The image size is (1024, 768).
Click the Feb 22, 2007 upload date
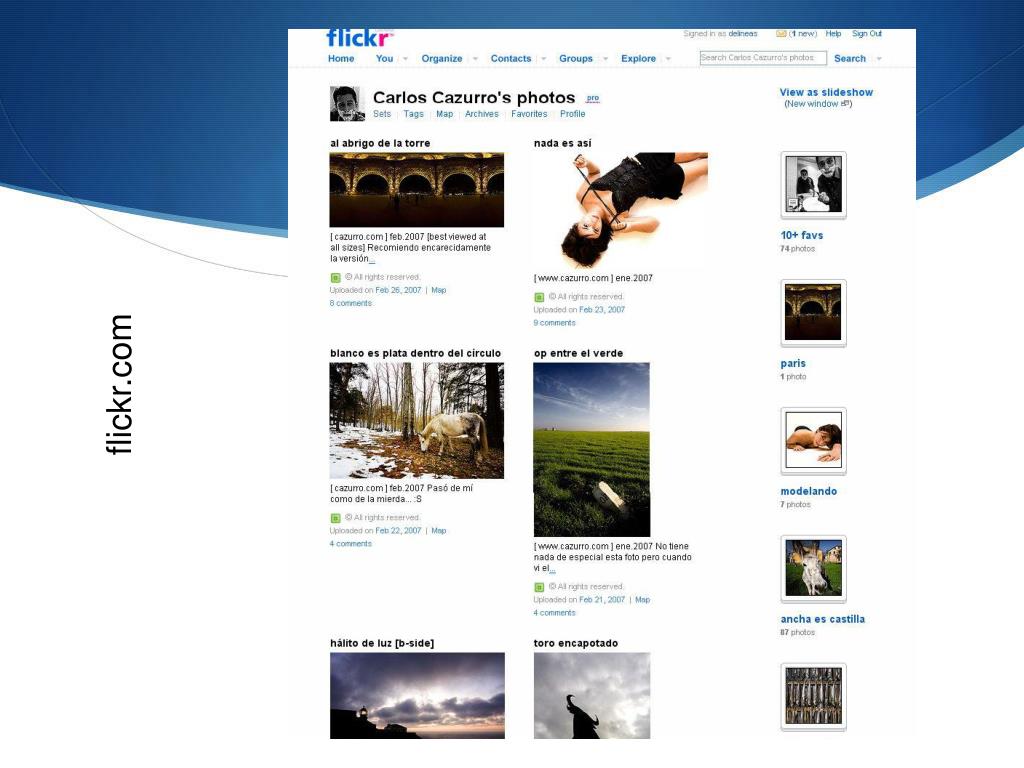tap(398, 530)
